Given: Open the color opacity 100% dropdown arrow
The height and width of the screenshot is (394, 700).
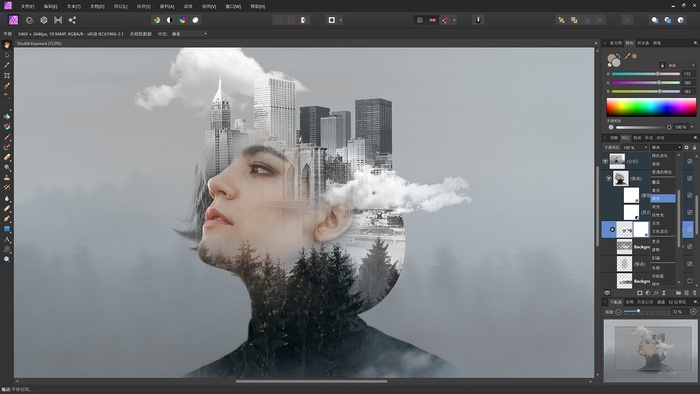Looking at the screenshot, I should coord(692,127).
